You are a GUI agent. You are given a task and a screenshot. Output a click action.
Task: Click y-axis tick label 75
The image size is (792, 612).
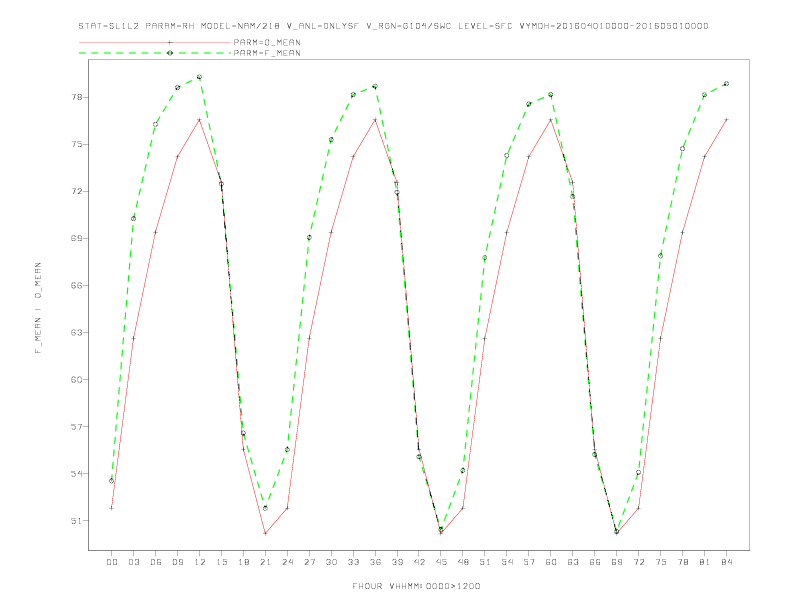click(x=76, y=144)
